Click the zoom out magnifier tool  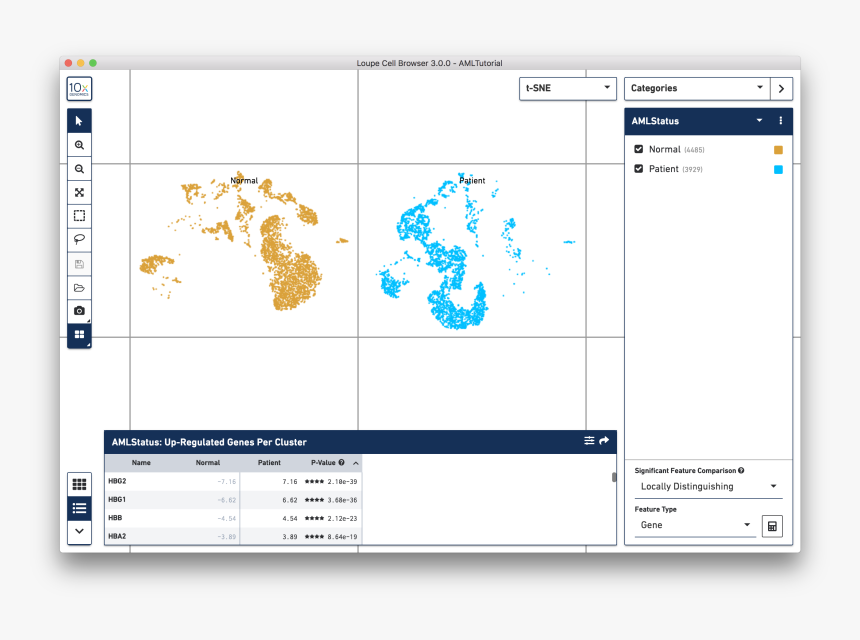79,170
